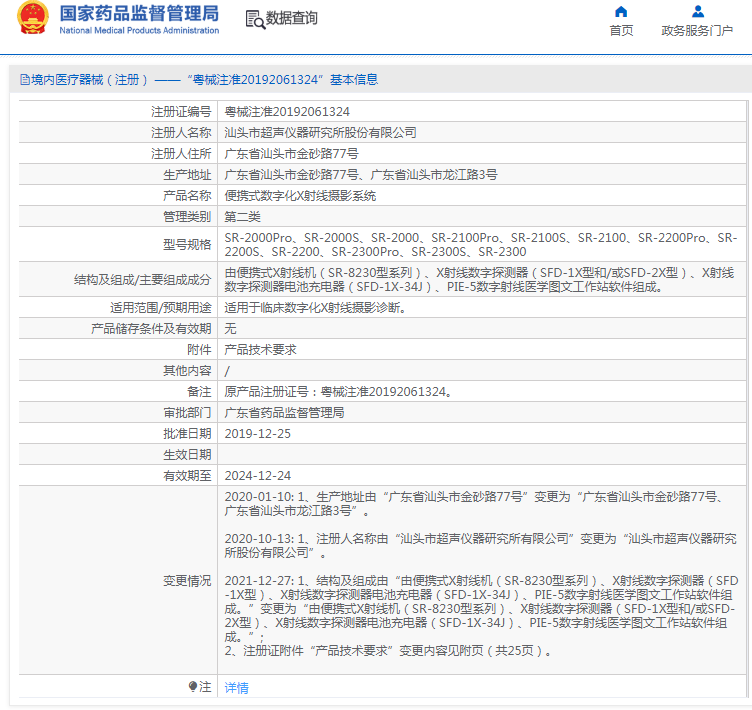Click the 政务服务门户 user icon
Image resolution: width=752 pixels, height=710 pixels.
click(698, 11)
